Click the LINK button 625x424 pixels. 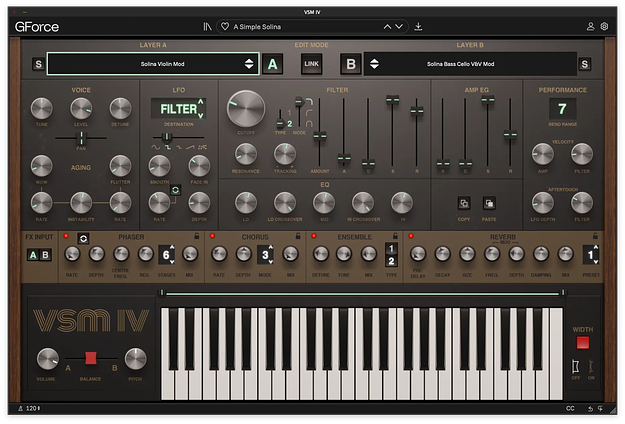[311, 64]
